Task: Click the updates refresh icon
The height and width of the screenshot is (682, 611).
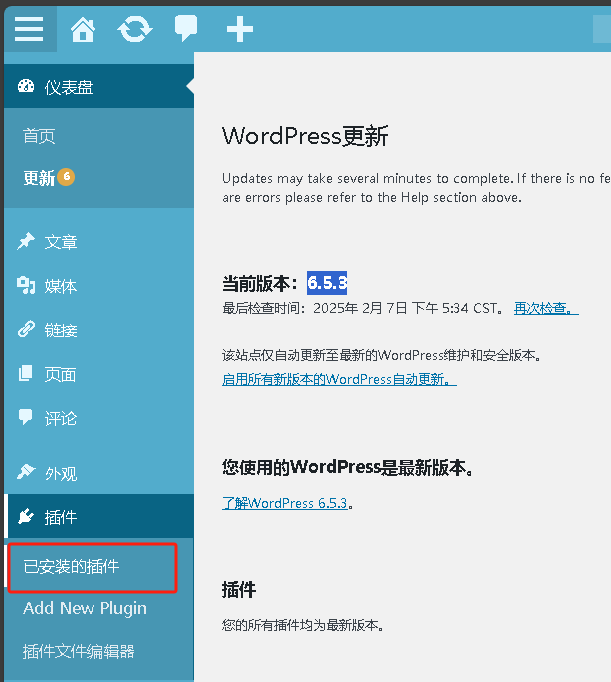Action: click(135, 29)
